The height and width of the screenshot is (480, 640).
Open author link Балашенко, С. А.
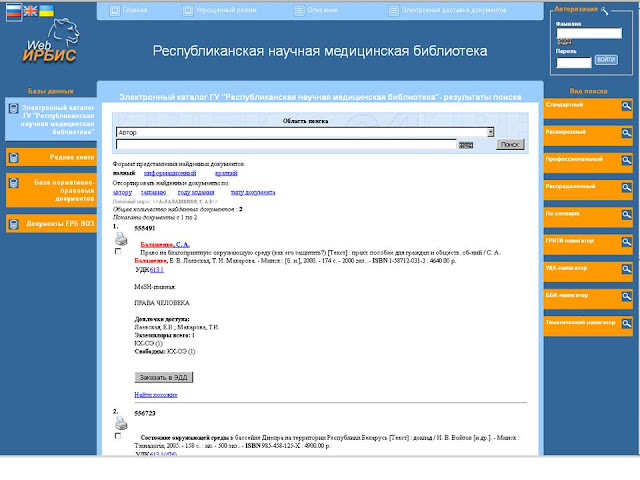click(x=165, y=245)
